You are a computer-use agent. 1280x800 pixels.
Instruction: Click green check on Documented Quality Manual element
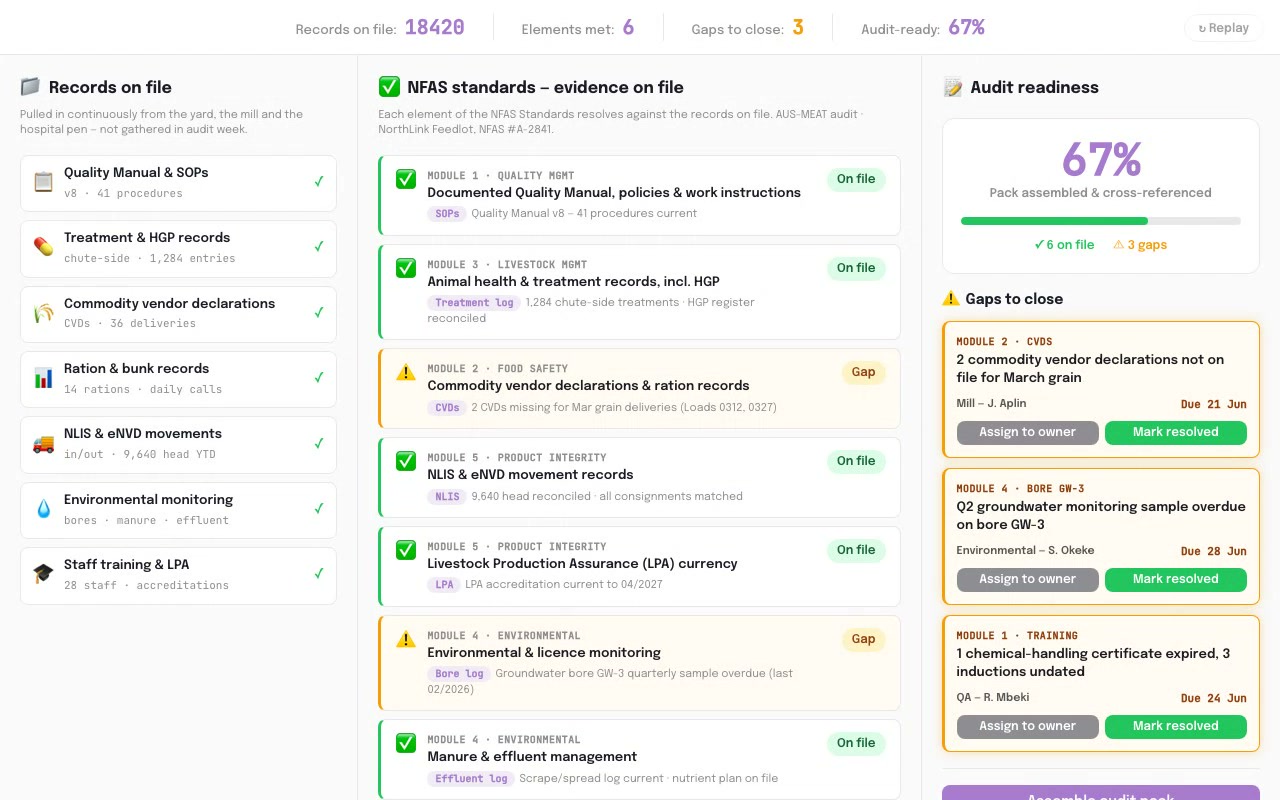[406, 179]
